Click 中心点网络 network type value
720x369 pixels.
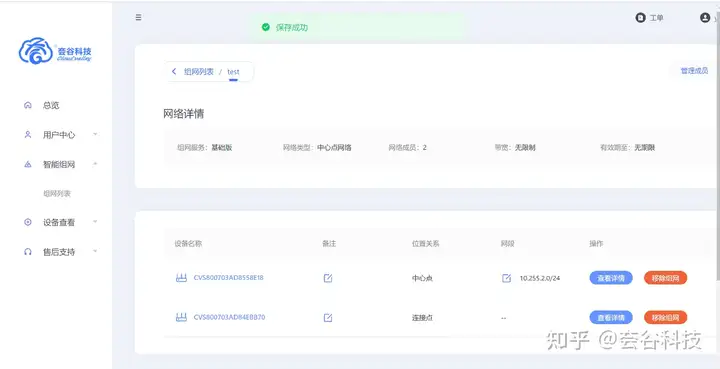click(x=334, y=148)
